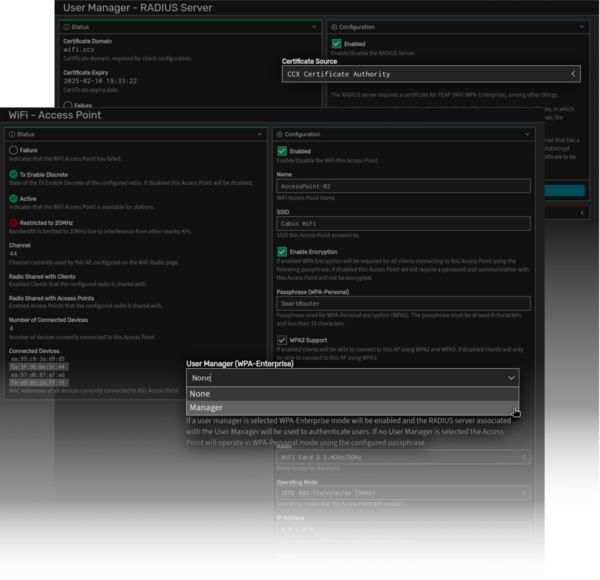Image resolution: width=600 pixels, height=580 pixels.
Task: Click the Certificate Domain value wifi.ccx
Action: [x=79, y=49]
